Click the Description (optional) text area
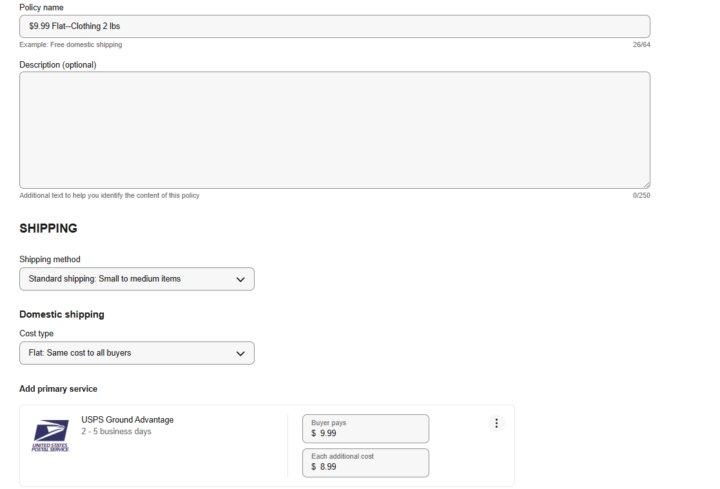 tap(334, 130)
